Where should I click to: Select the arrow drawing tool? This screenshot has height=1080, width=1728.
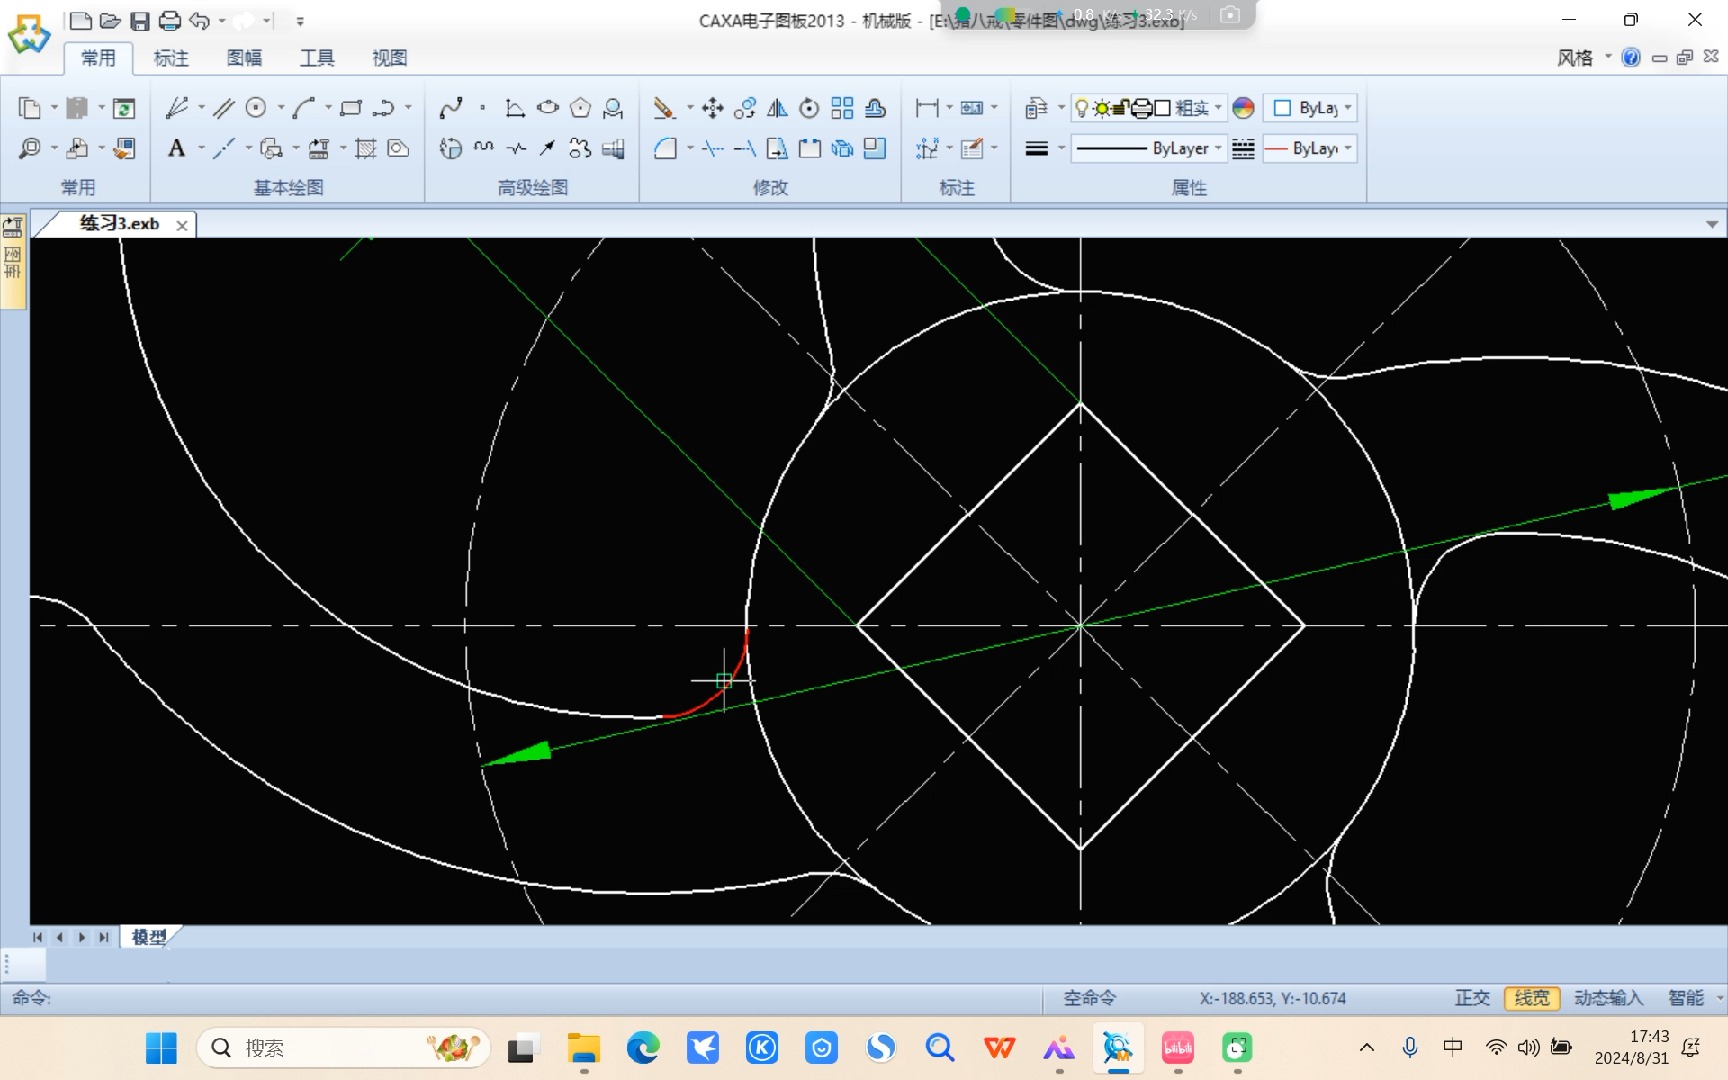coord(547,148)
